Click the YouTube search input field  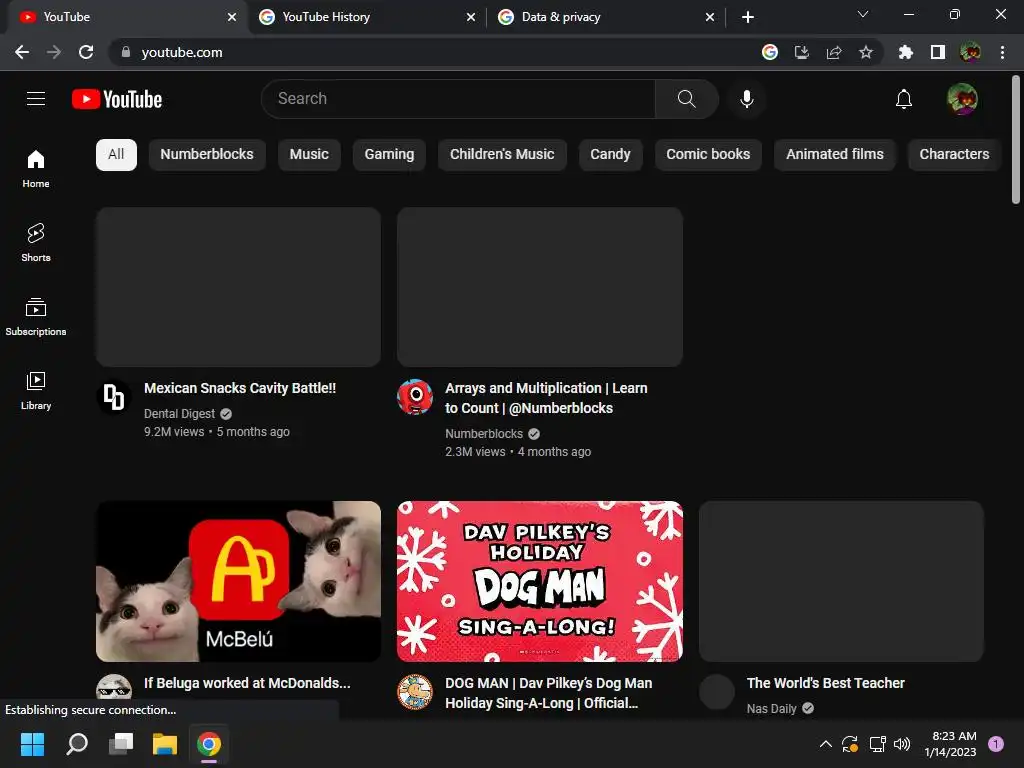458,99
